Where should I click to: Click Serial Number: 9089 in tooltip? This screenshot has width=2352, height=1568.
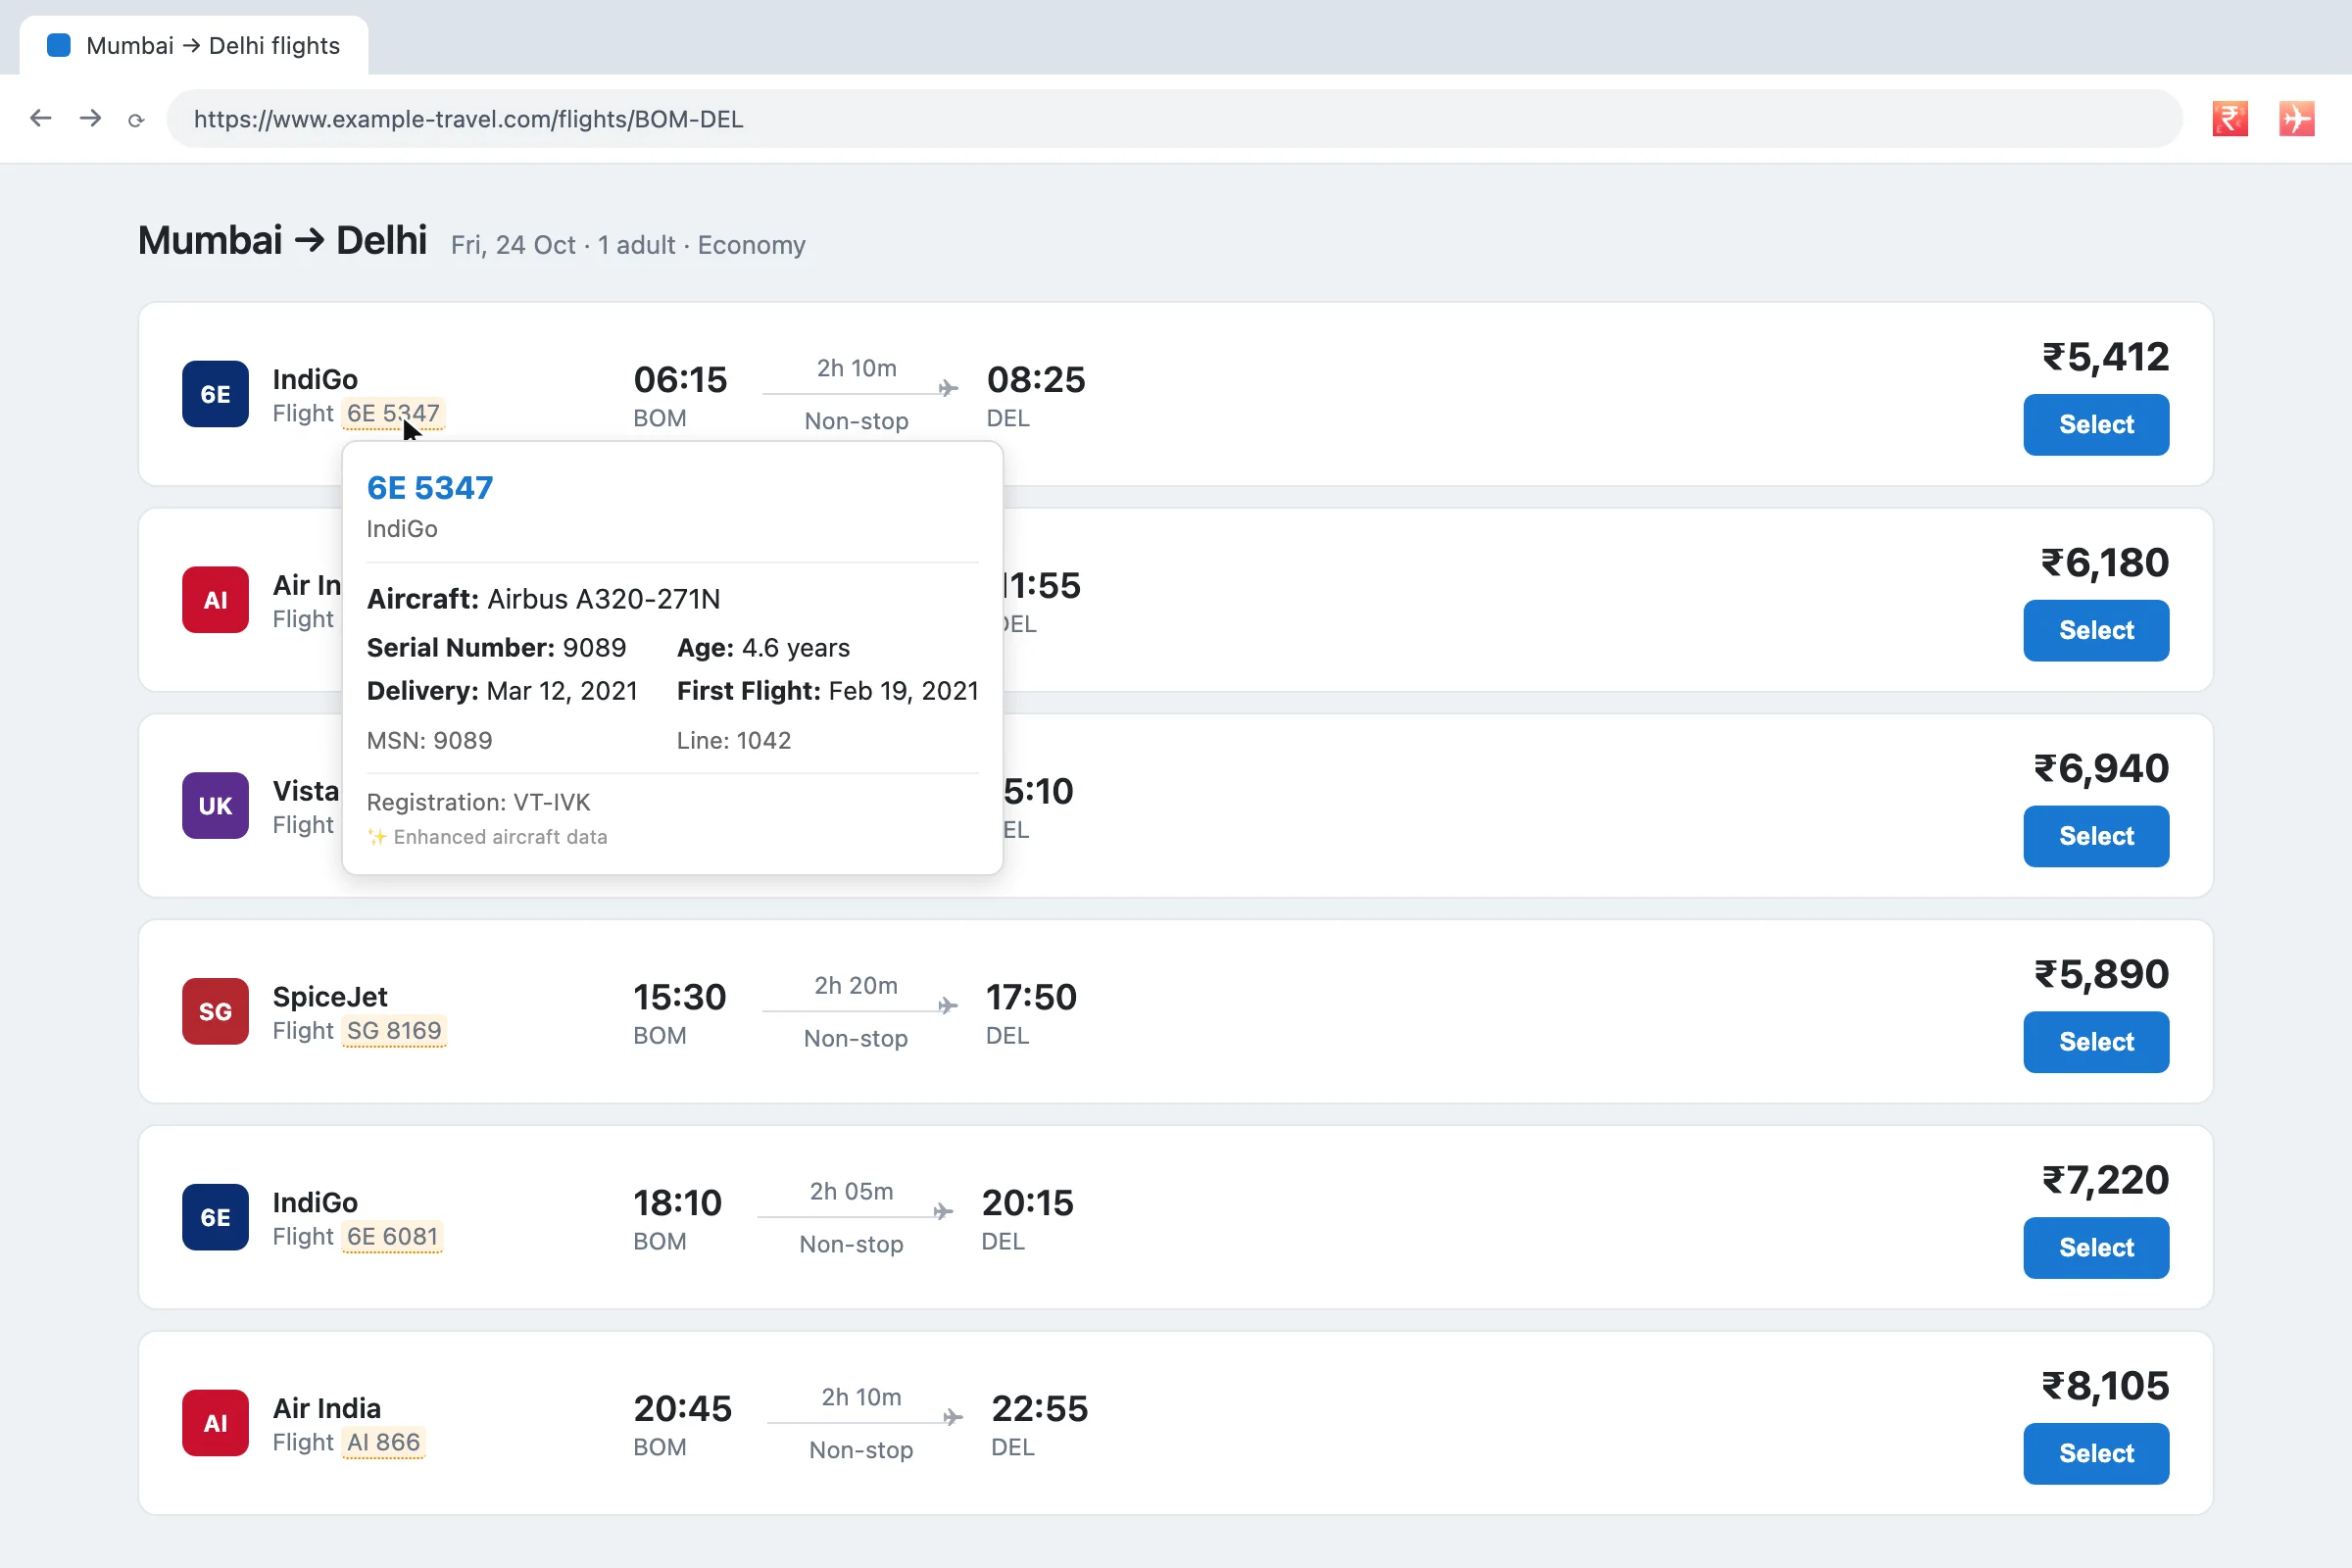496,648
